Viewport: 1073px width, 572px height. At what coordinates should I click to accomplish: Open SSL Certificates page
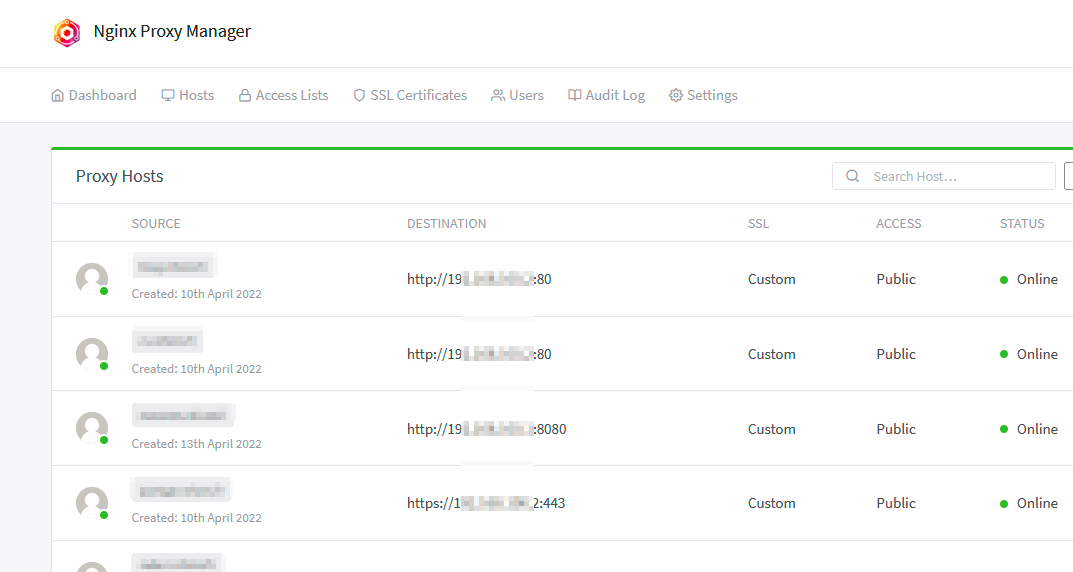(410, 95)
